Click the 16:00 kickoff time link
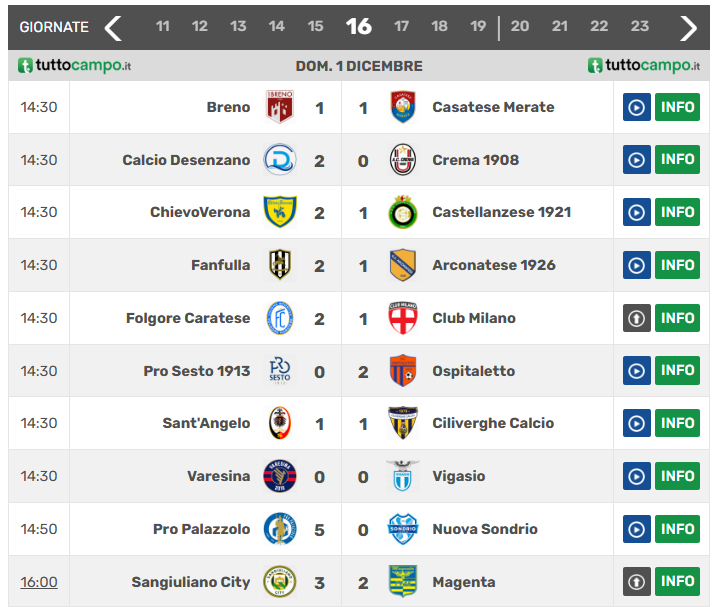 click(x=39, y=582)
